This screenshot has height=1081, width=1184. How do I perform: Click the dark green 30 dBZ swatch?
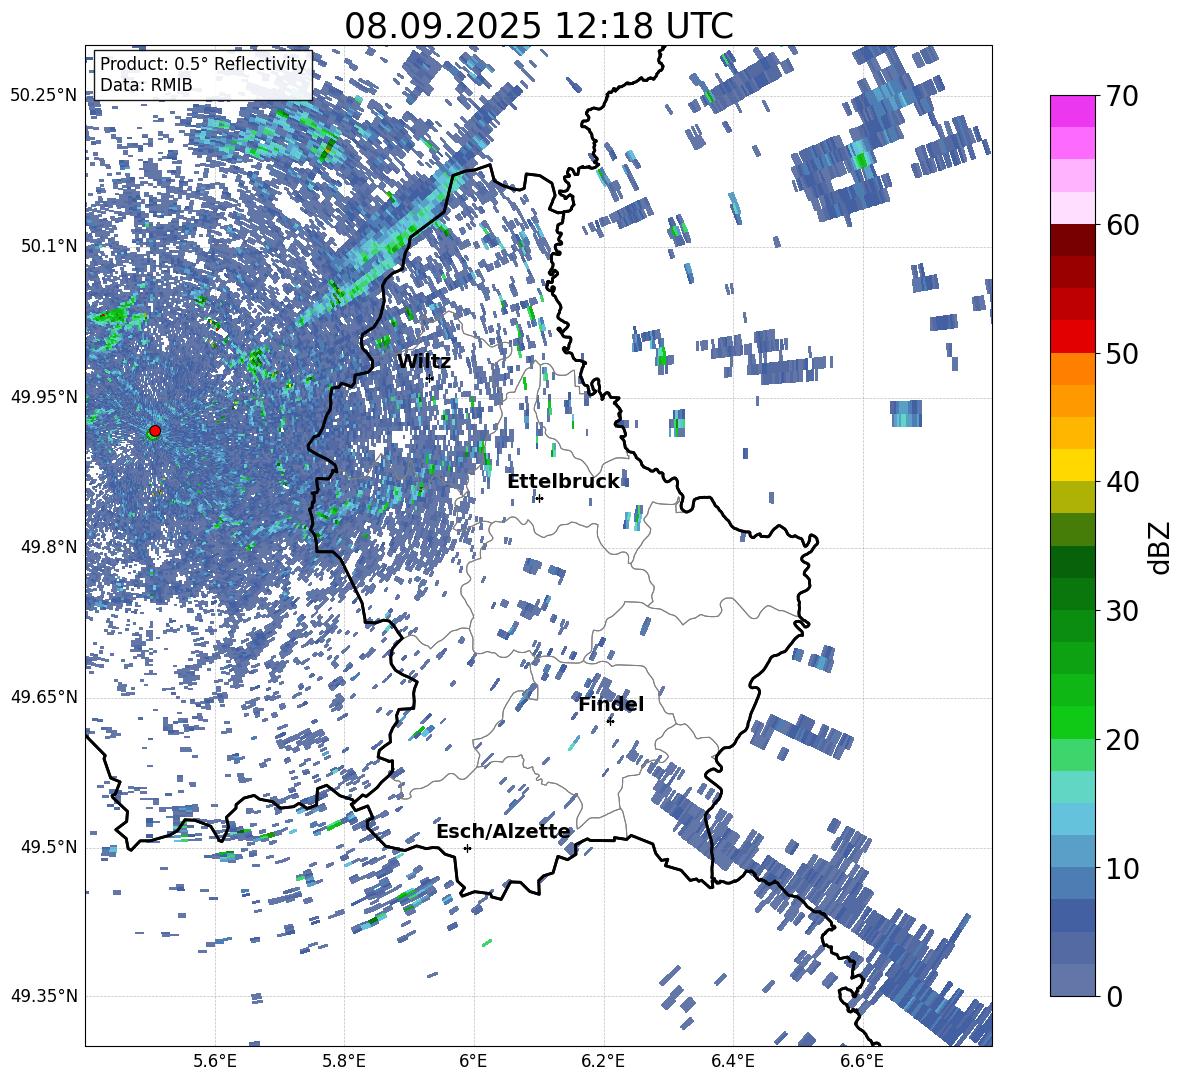(1073, 594)
